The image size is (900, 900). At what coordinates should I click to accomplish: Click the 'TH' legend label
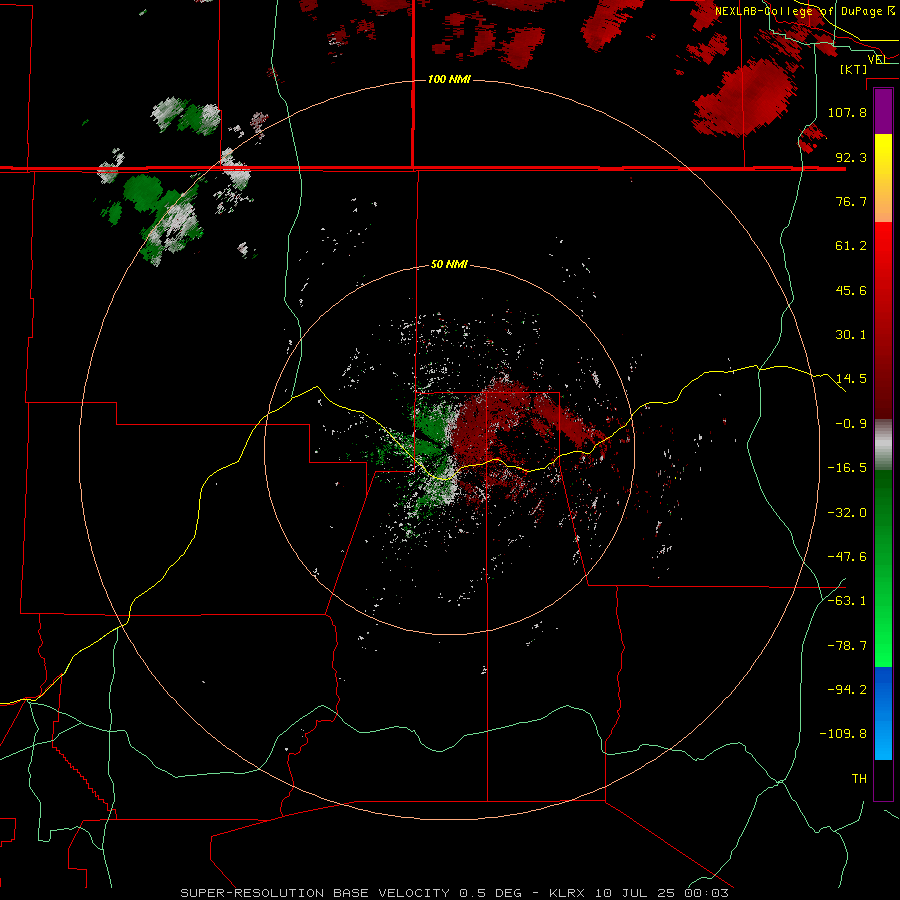(859, 779)
